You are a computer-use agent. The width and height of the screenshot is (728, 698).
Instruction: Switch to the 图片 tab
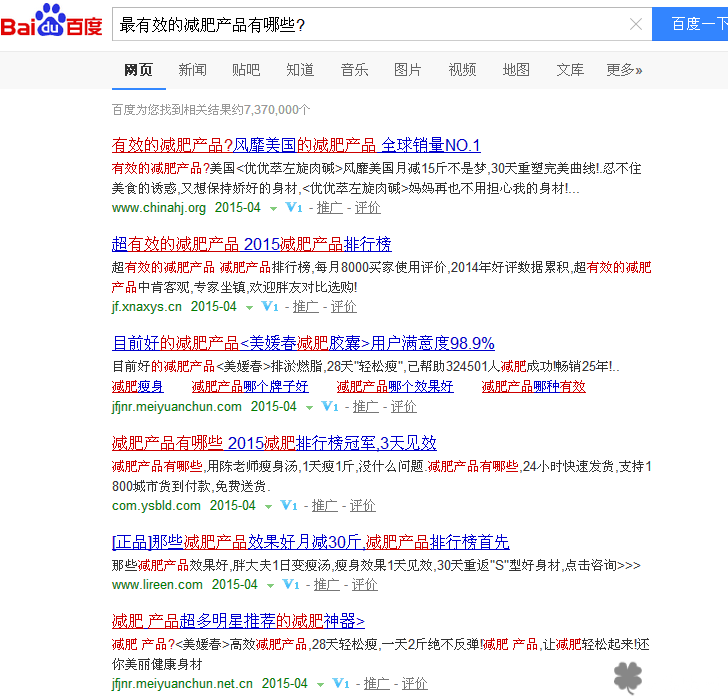point(408,70)
